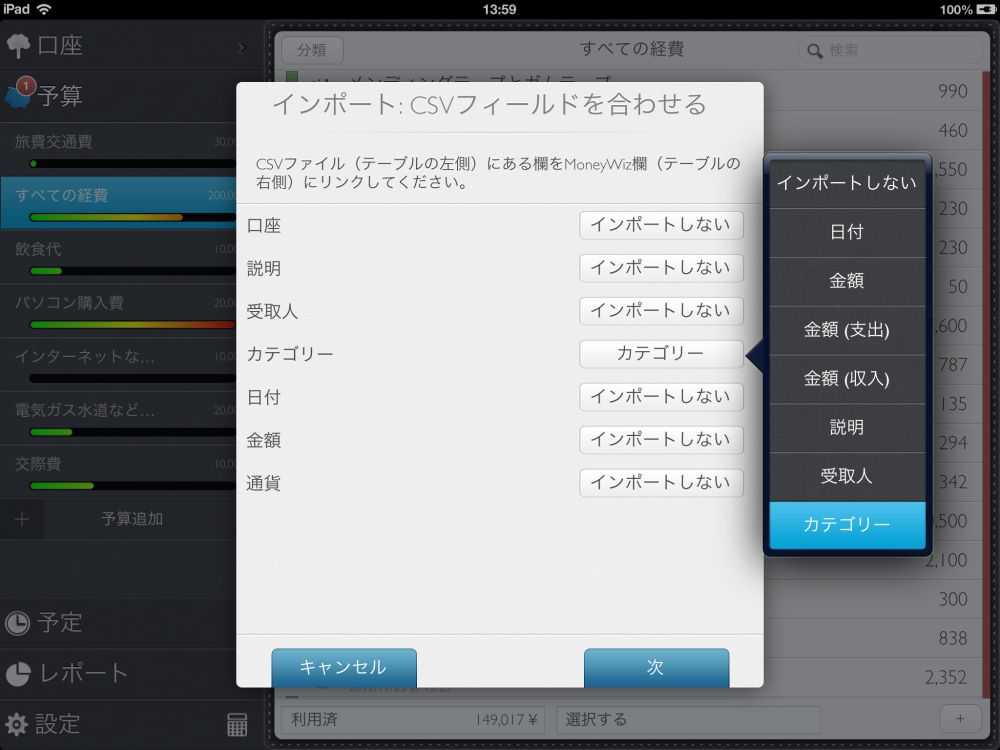
Task: Choose 受取人 in popup list
Action: 847,476
